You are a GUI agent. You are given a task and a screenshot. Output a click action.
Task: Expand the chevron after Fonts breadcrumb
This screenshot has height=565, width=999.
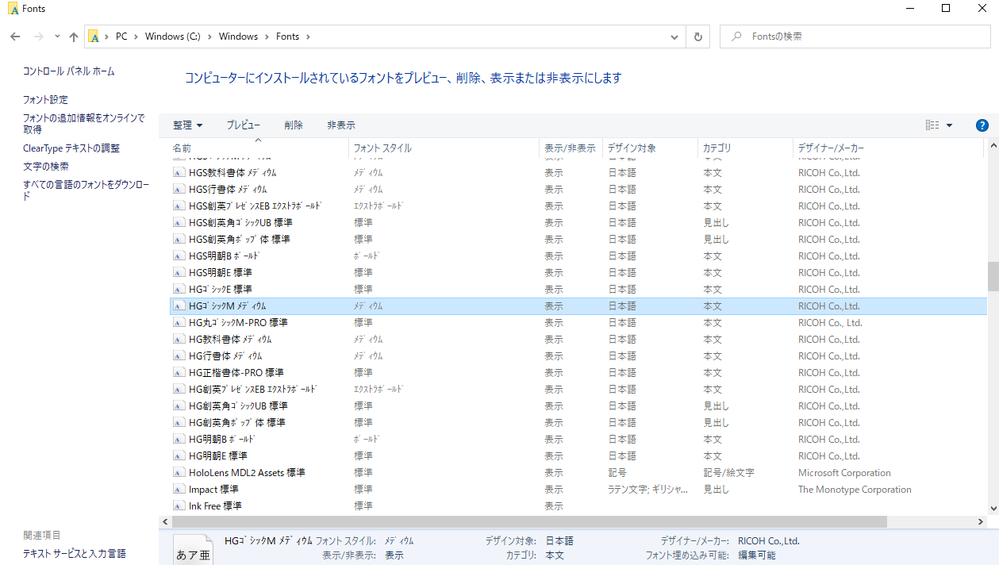click(x=308, y=37)
